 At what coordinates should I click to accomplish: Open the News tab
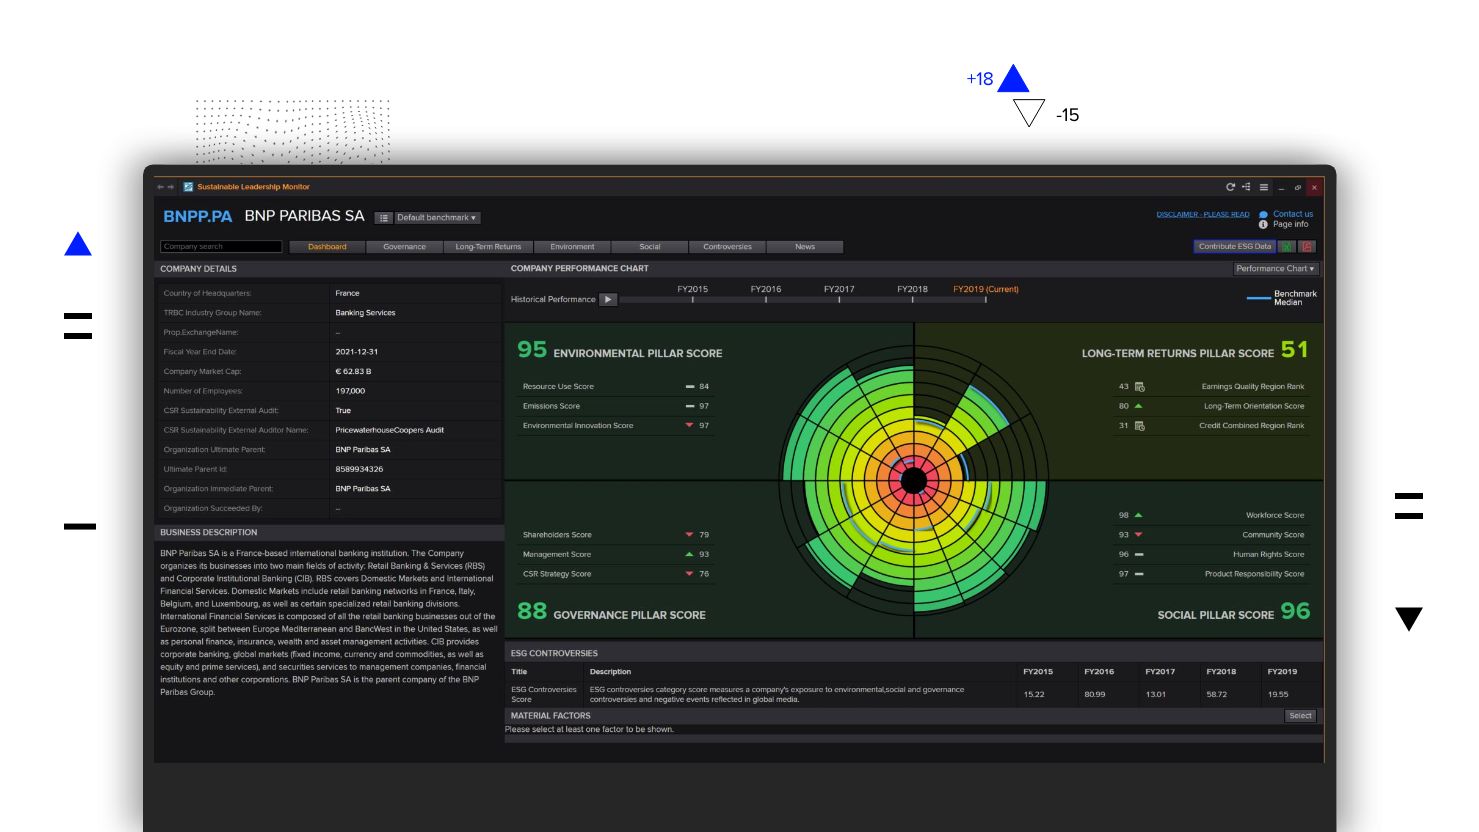[805, 247]
